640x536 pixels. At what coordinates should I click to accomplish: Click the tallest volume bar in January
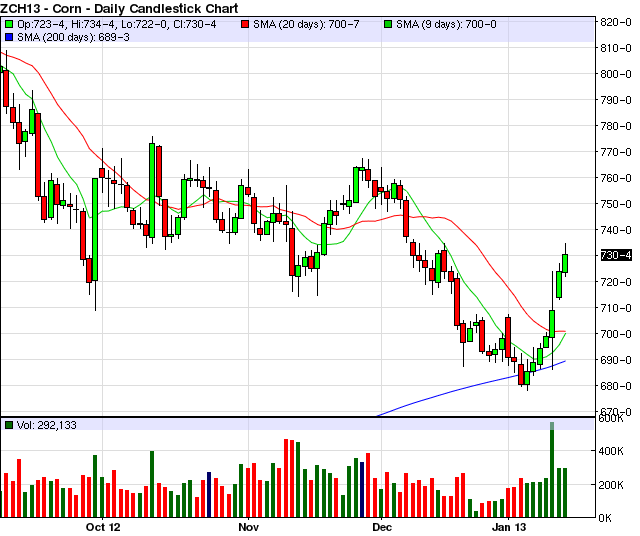(x=552, y=470)
